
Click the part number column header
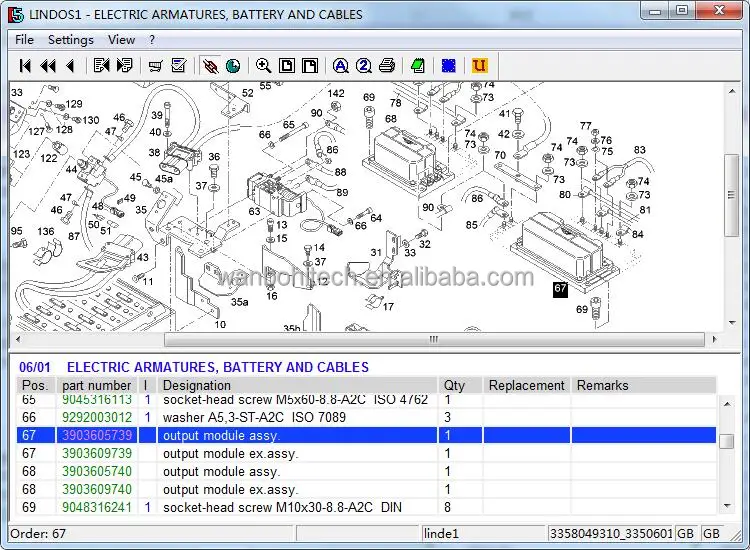pyautogui.click(x=96, y=385)
